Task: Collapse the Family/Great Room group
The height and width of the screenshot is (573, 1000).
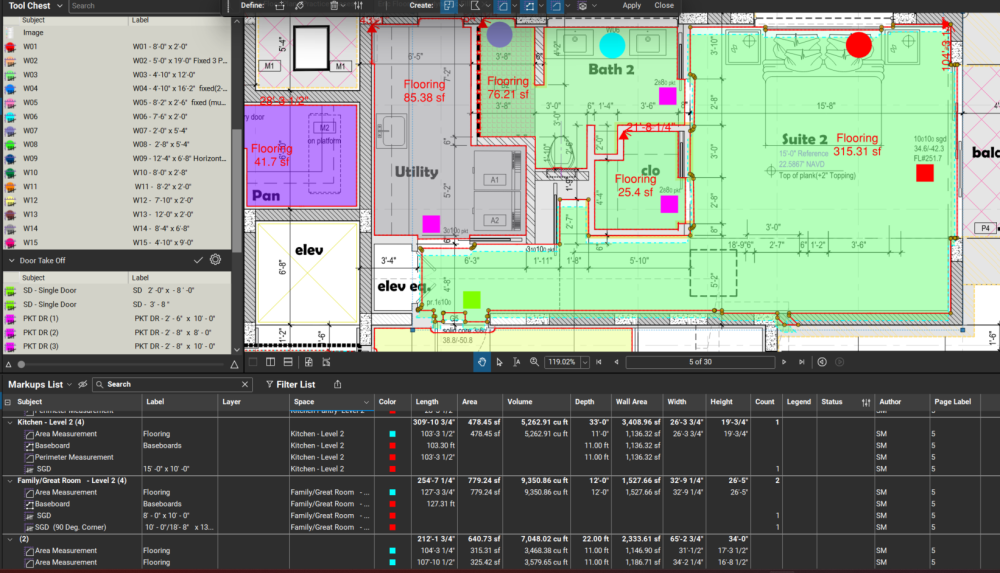Action: click(10, 480)
